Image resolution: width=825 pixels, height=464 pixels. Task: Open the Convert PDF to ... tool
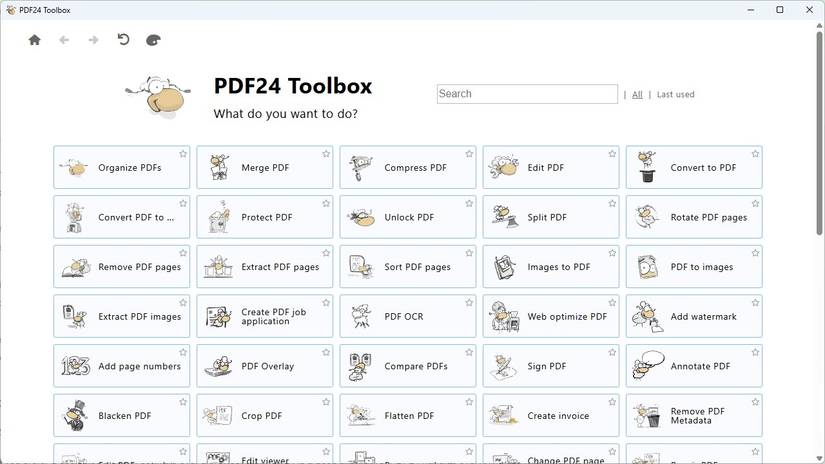coord(122,217)
